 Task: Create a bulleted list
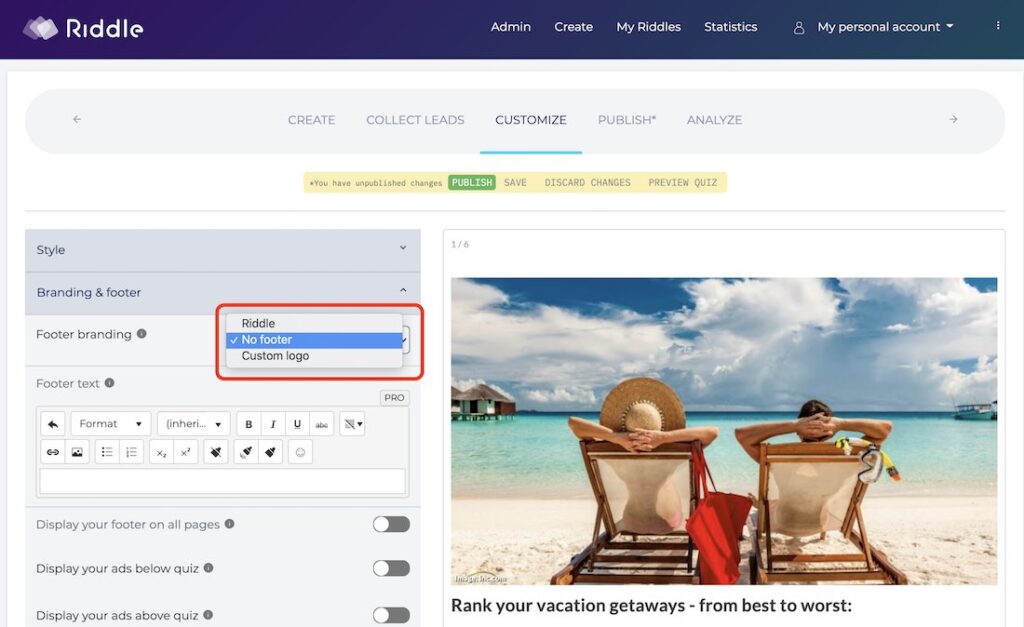[107, 452]
